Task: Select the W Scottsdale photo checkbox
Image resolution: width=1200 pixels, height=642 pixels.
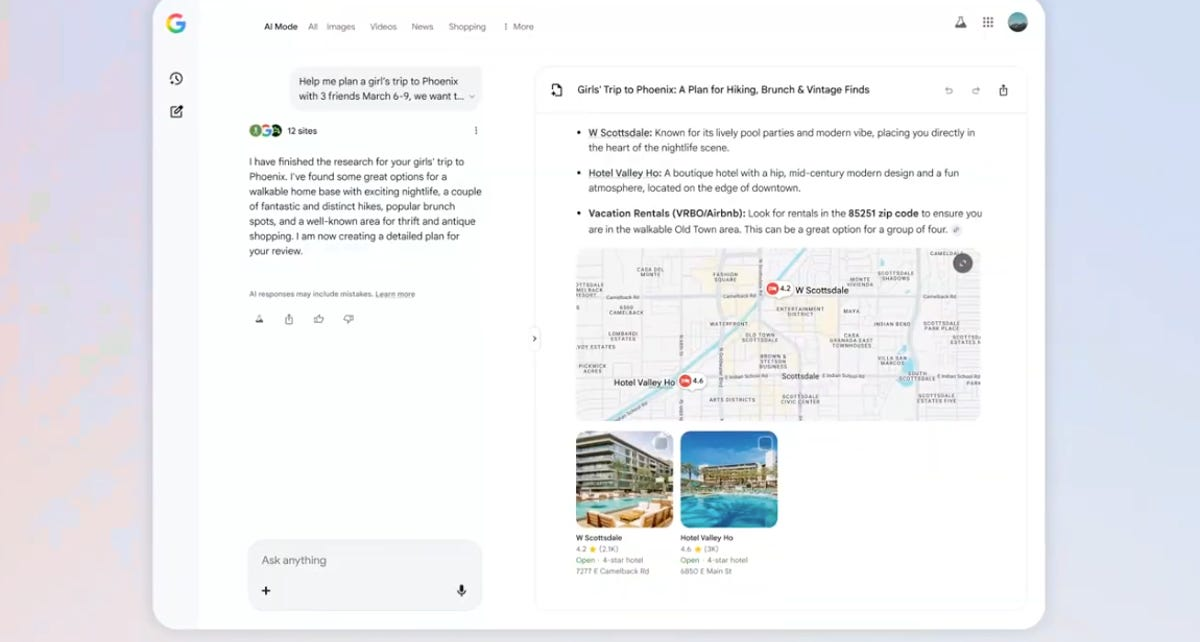Action: pos(661,443)
